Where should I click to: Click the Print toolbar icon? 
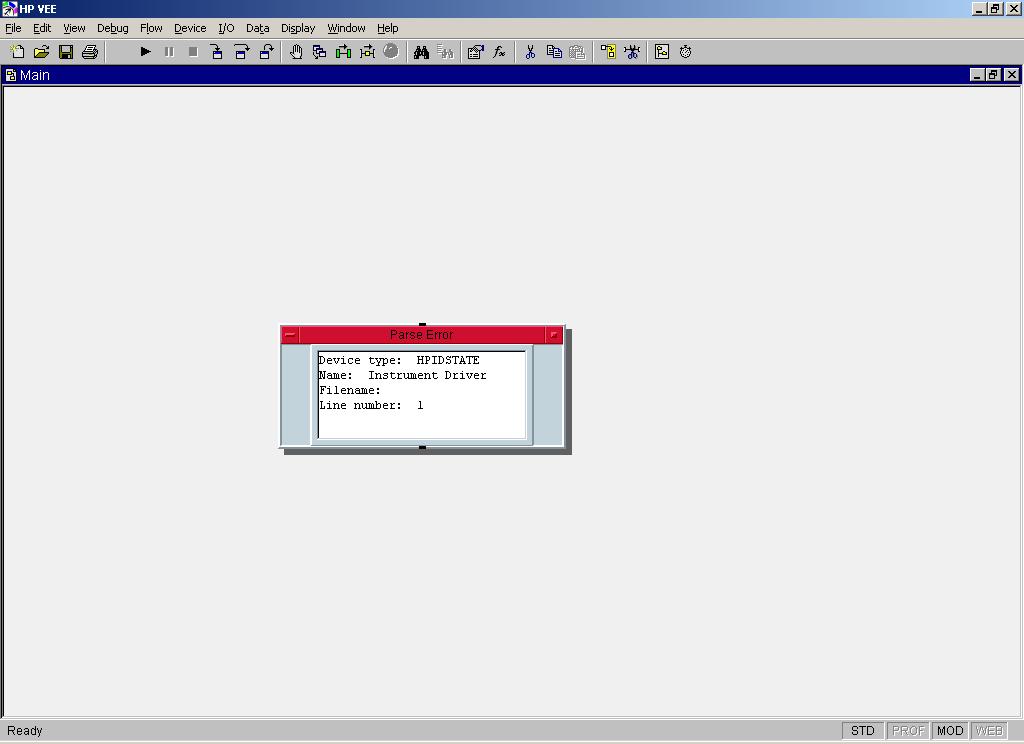point(90,52)
